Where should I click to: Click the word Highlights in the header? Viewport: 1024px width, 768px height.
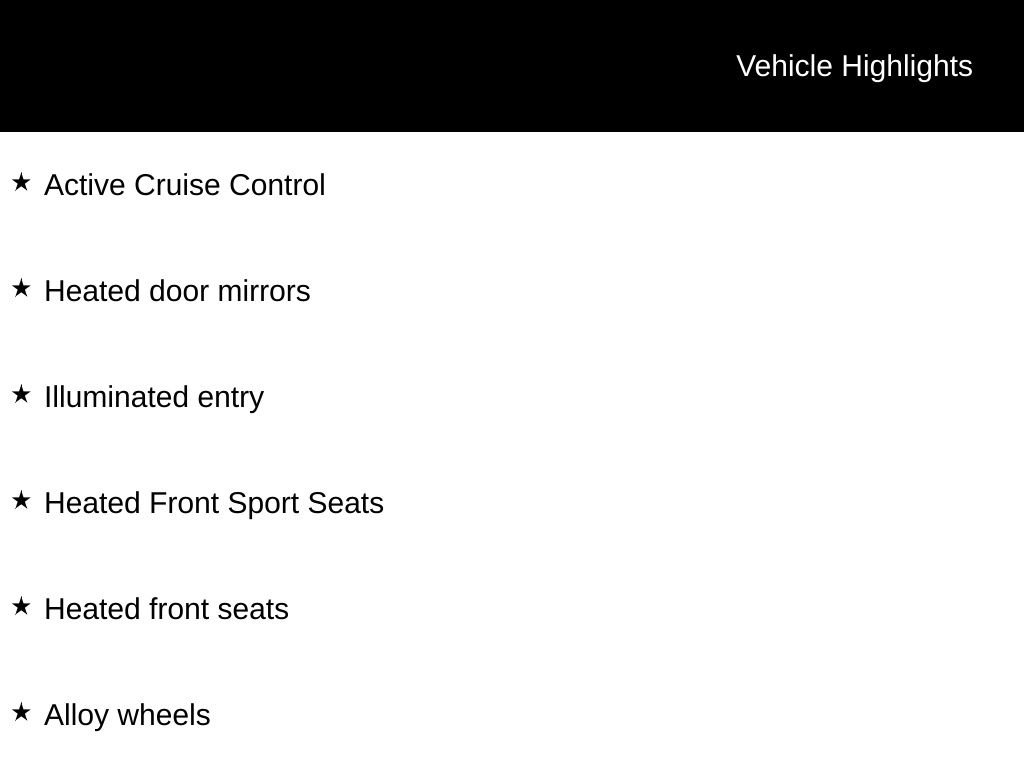(907, 66)
